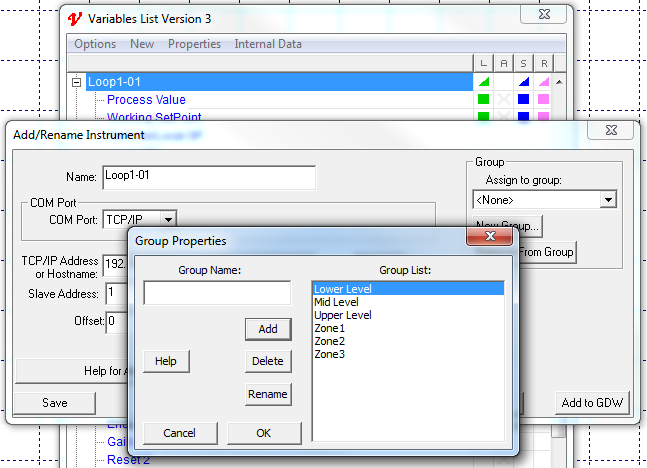Select Mid Level in the Group List
Image resolution: width=647 pixels, height=468 pixels.
coord(336,302)
